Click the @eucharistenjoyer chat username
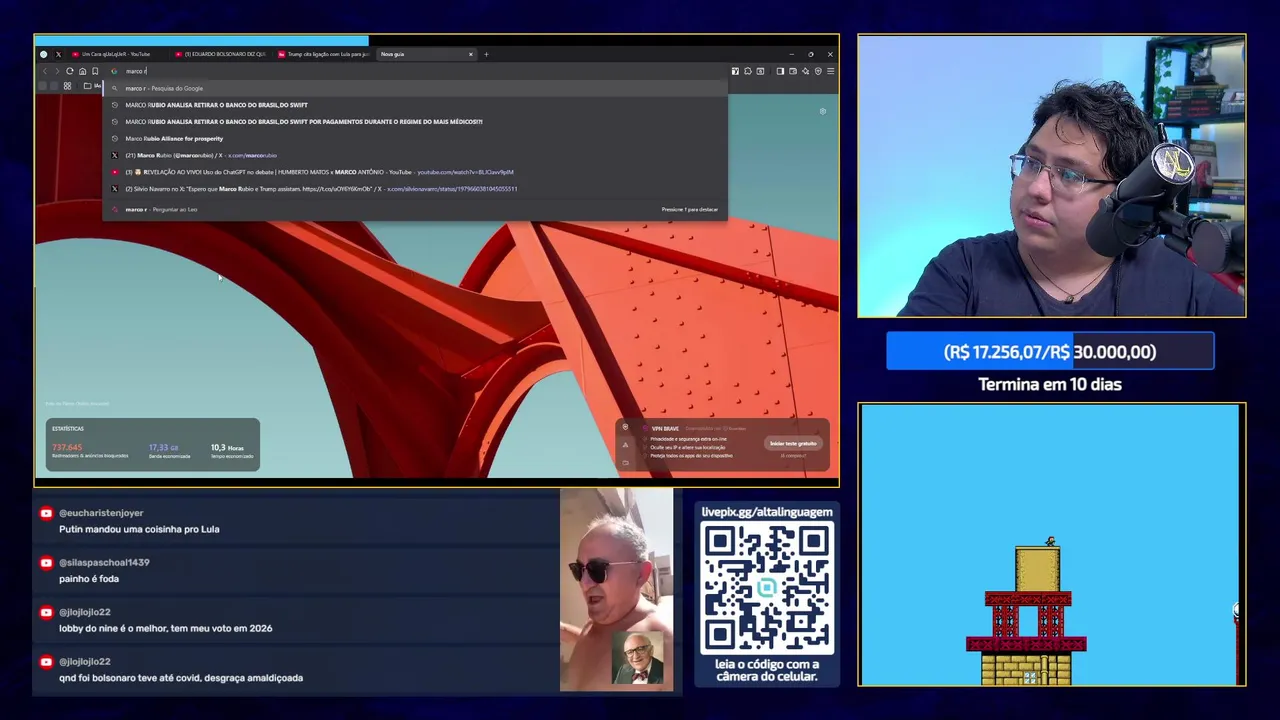Image resolution: width=1280 pixels, height=720 pixels. click(101, 513)
